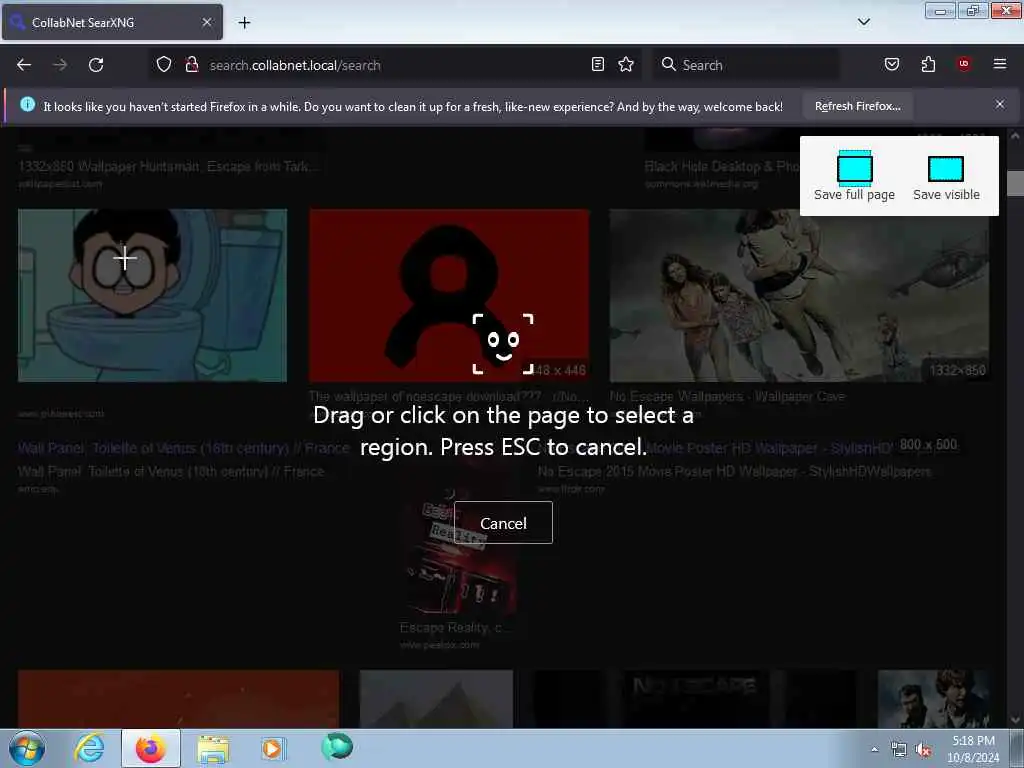Screen dimensions: 1024x768
Task: Reload the current page
Action: pos(96,65)
